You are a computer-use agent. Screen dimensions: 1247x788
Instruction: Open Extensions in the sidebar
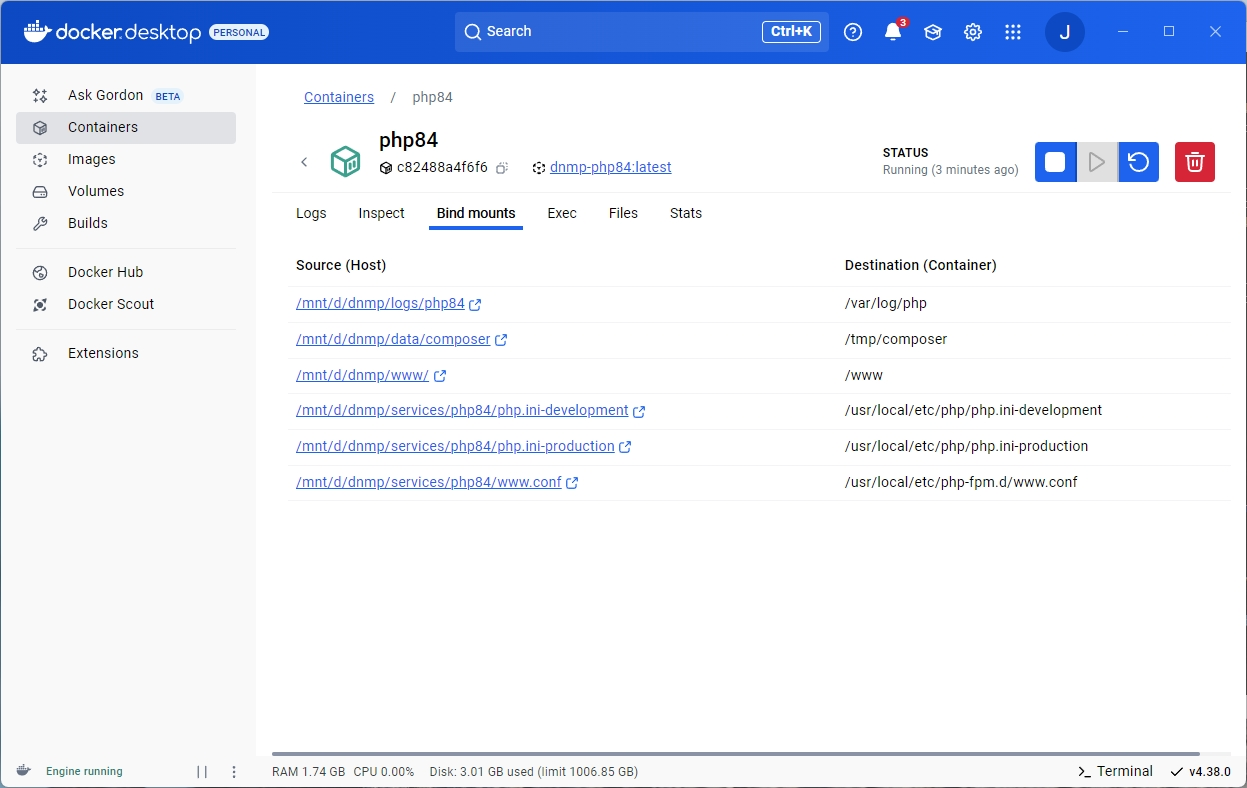(x=126, y=353)
